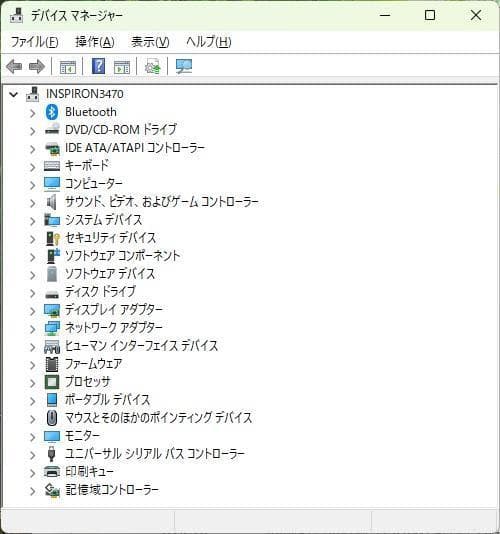The width and height of the screenshot is (500, 534).
Task: Click the update driver toolbar icon
Action: 153,66
